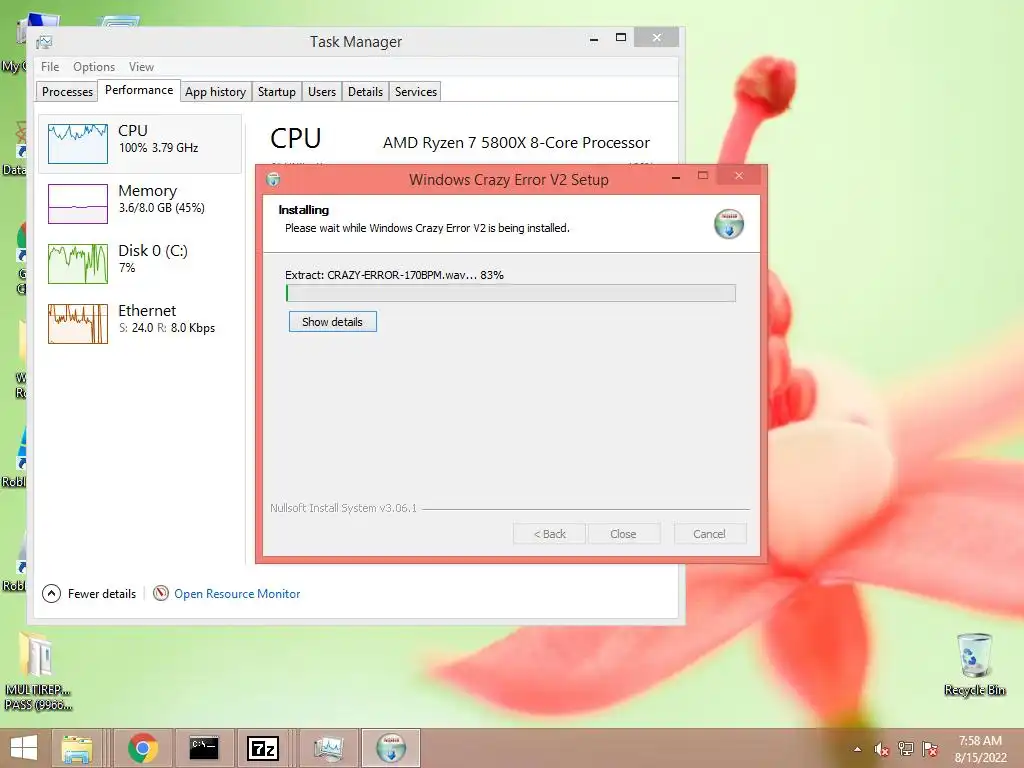Click Cancel in the Setup dialog
Image resolution: width=1024 pixels, height=768 pixels.
click(x=709, y=534)
